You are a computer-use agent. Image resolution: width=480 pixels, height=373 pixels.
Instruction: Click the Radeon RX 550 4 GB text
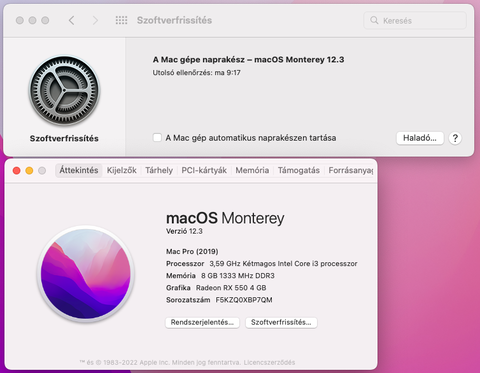point(231,288)
